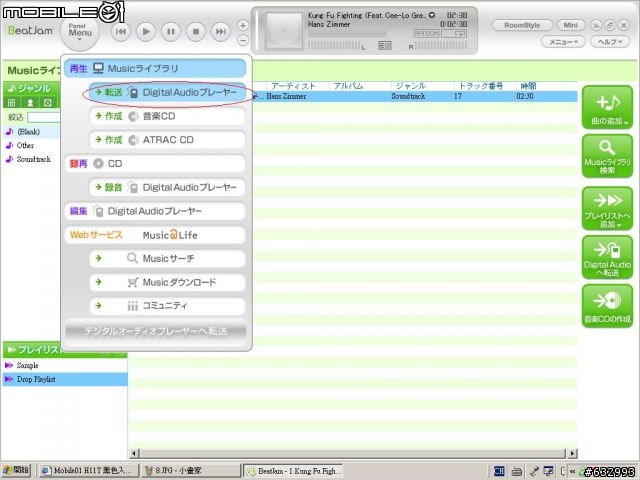This screenshot has height=480, width=640.
Task: Open track title dropdown arrow
Action: point(432,15)
